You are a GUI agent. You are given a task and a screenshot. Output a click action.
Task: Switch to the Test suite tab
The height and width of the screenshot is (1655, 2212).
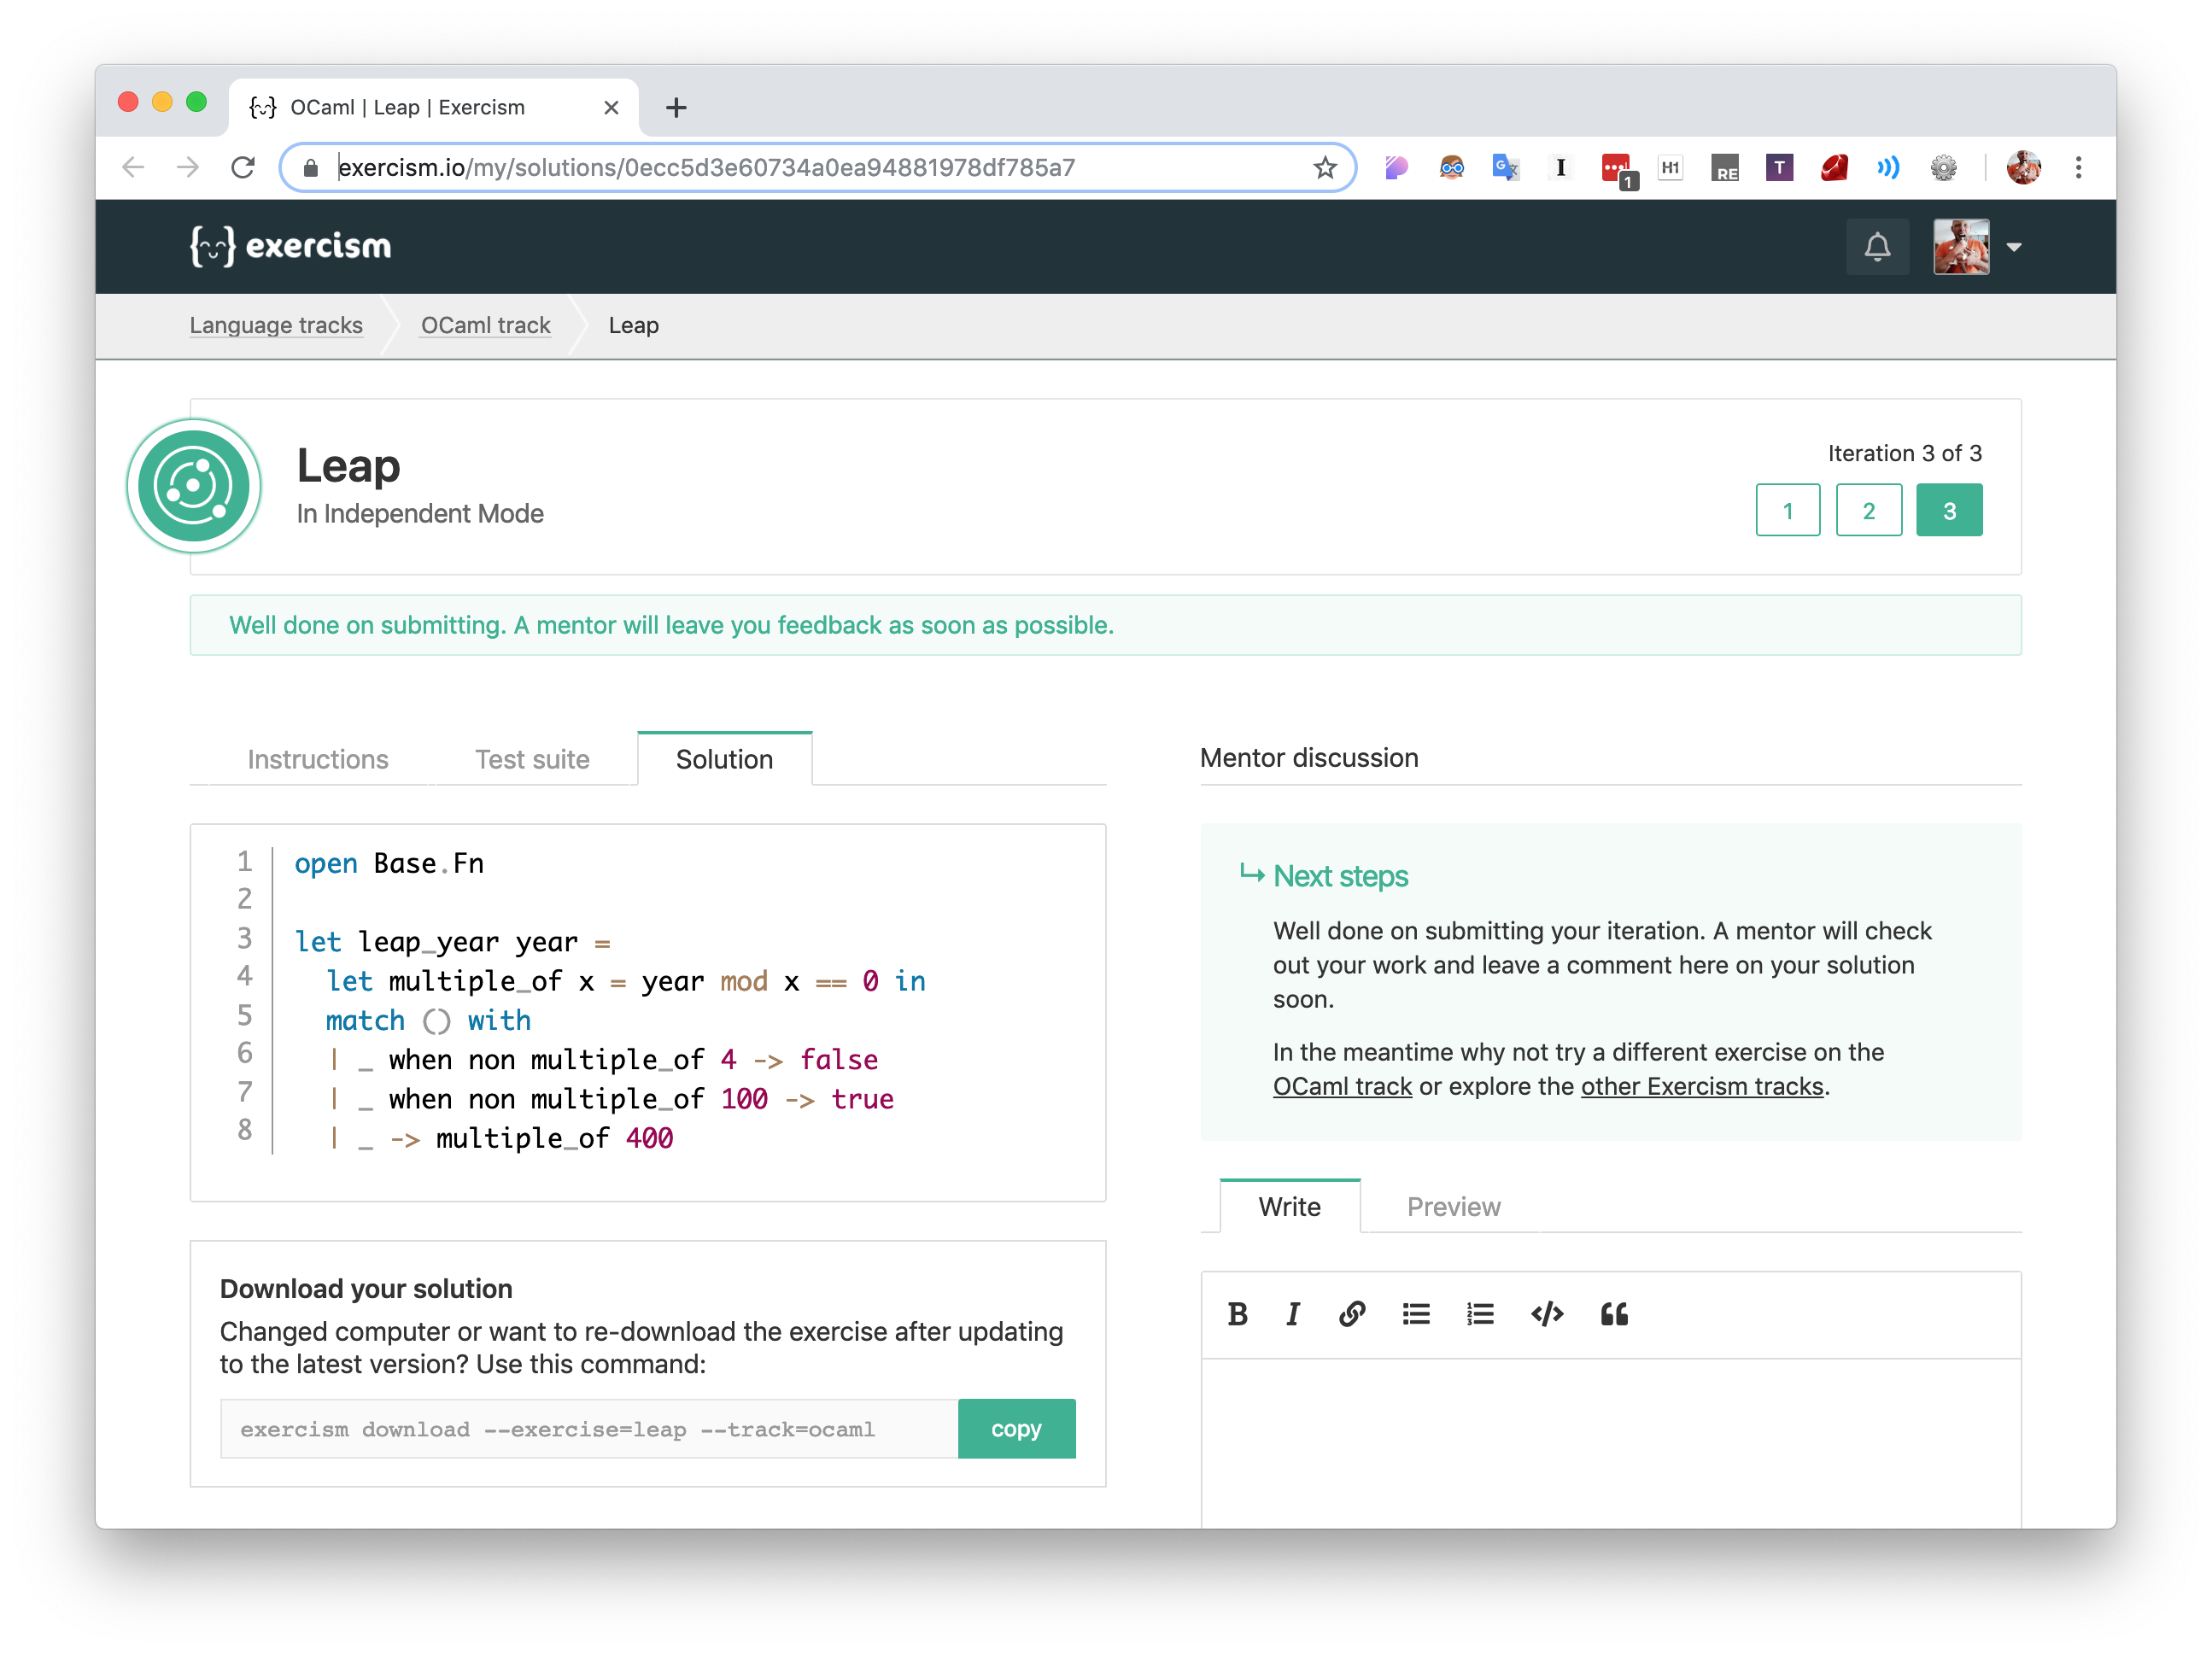point(531,759)
